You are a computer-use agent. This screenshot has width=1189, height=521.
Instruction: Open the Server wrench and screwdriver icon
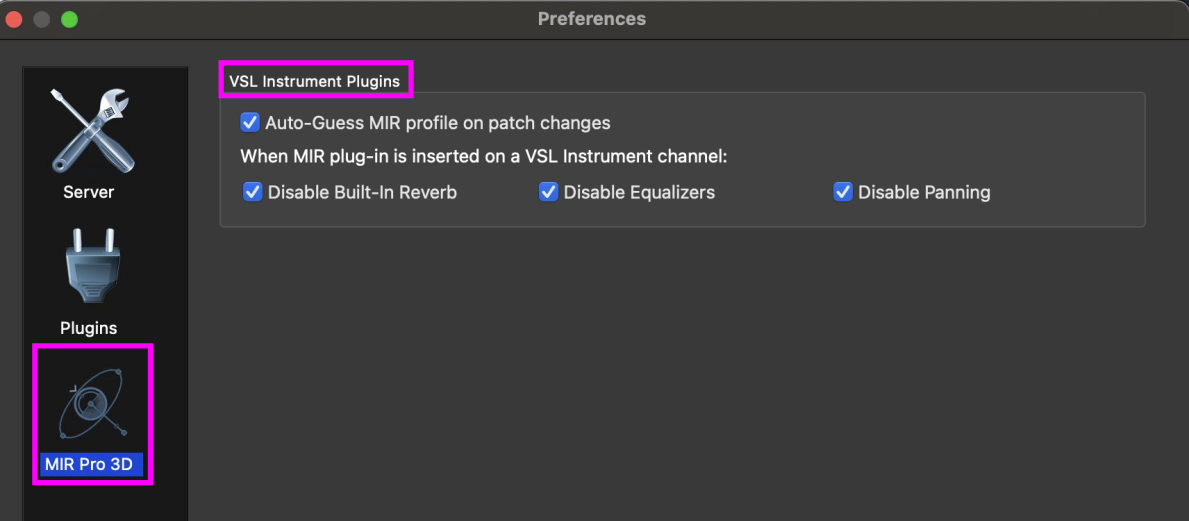point(89,130)
